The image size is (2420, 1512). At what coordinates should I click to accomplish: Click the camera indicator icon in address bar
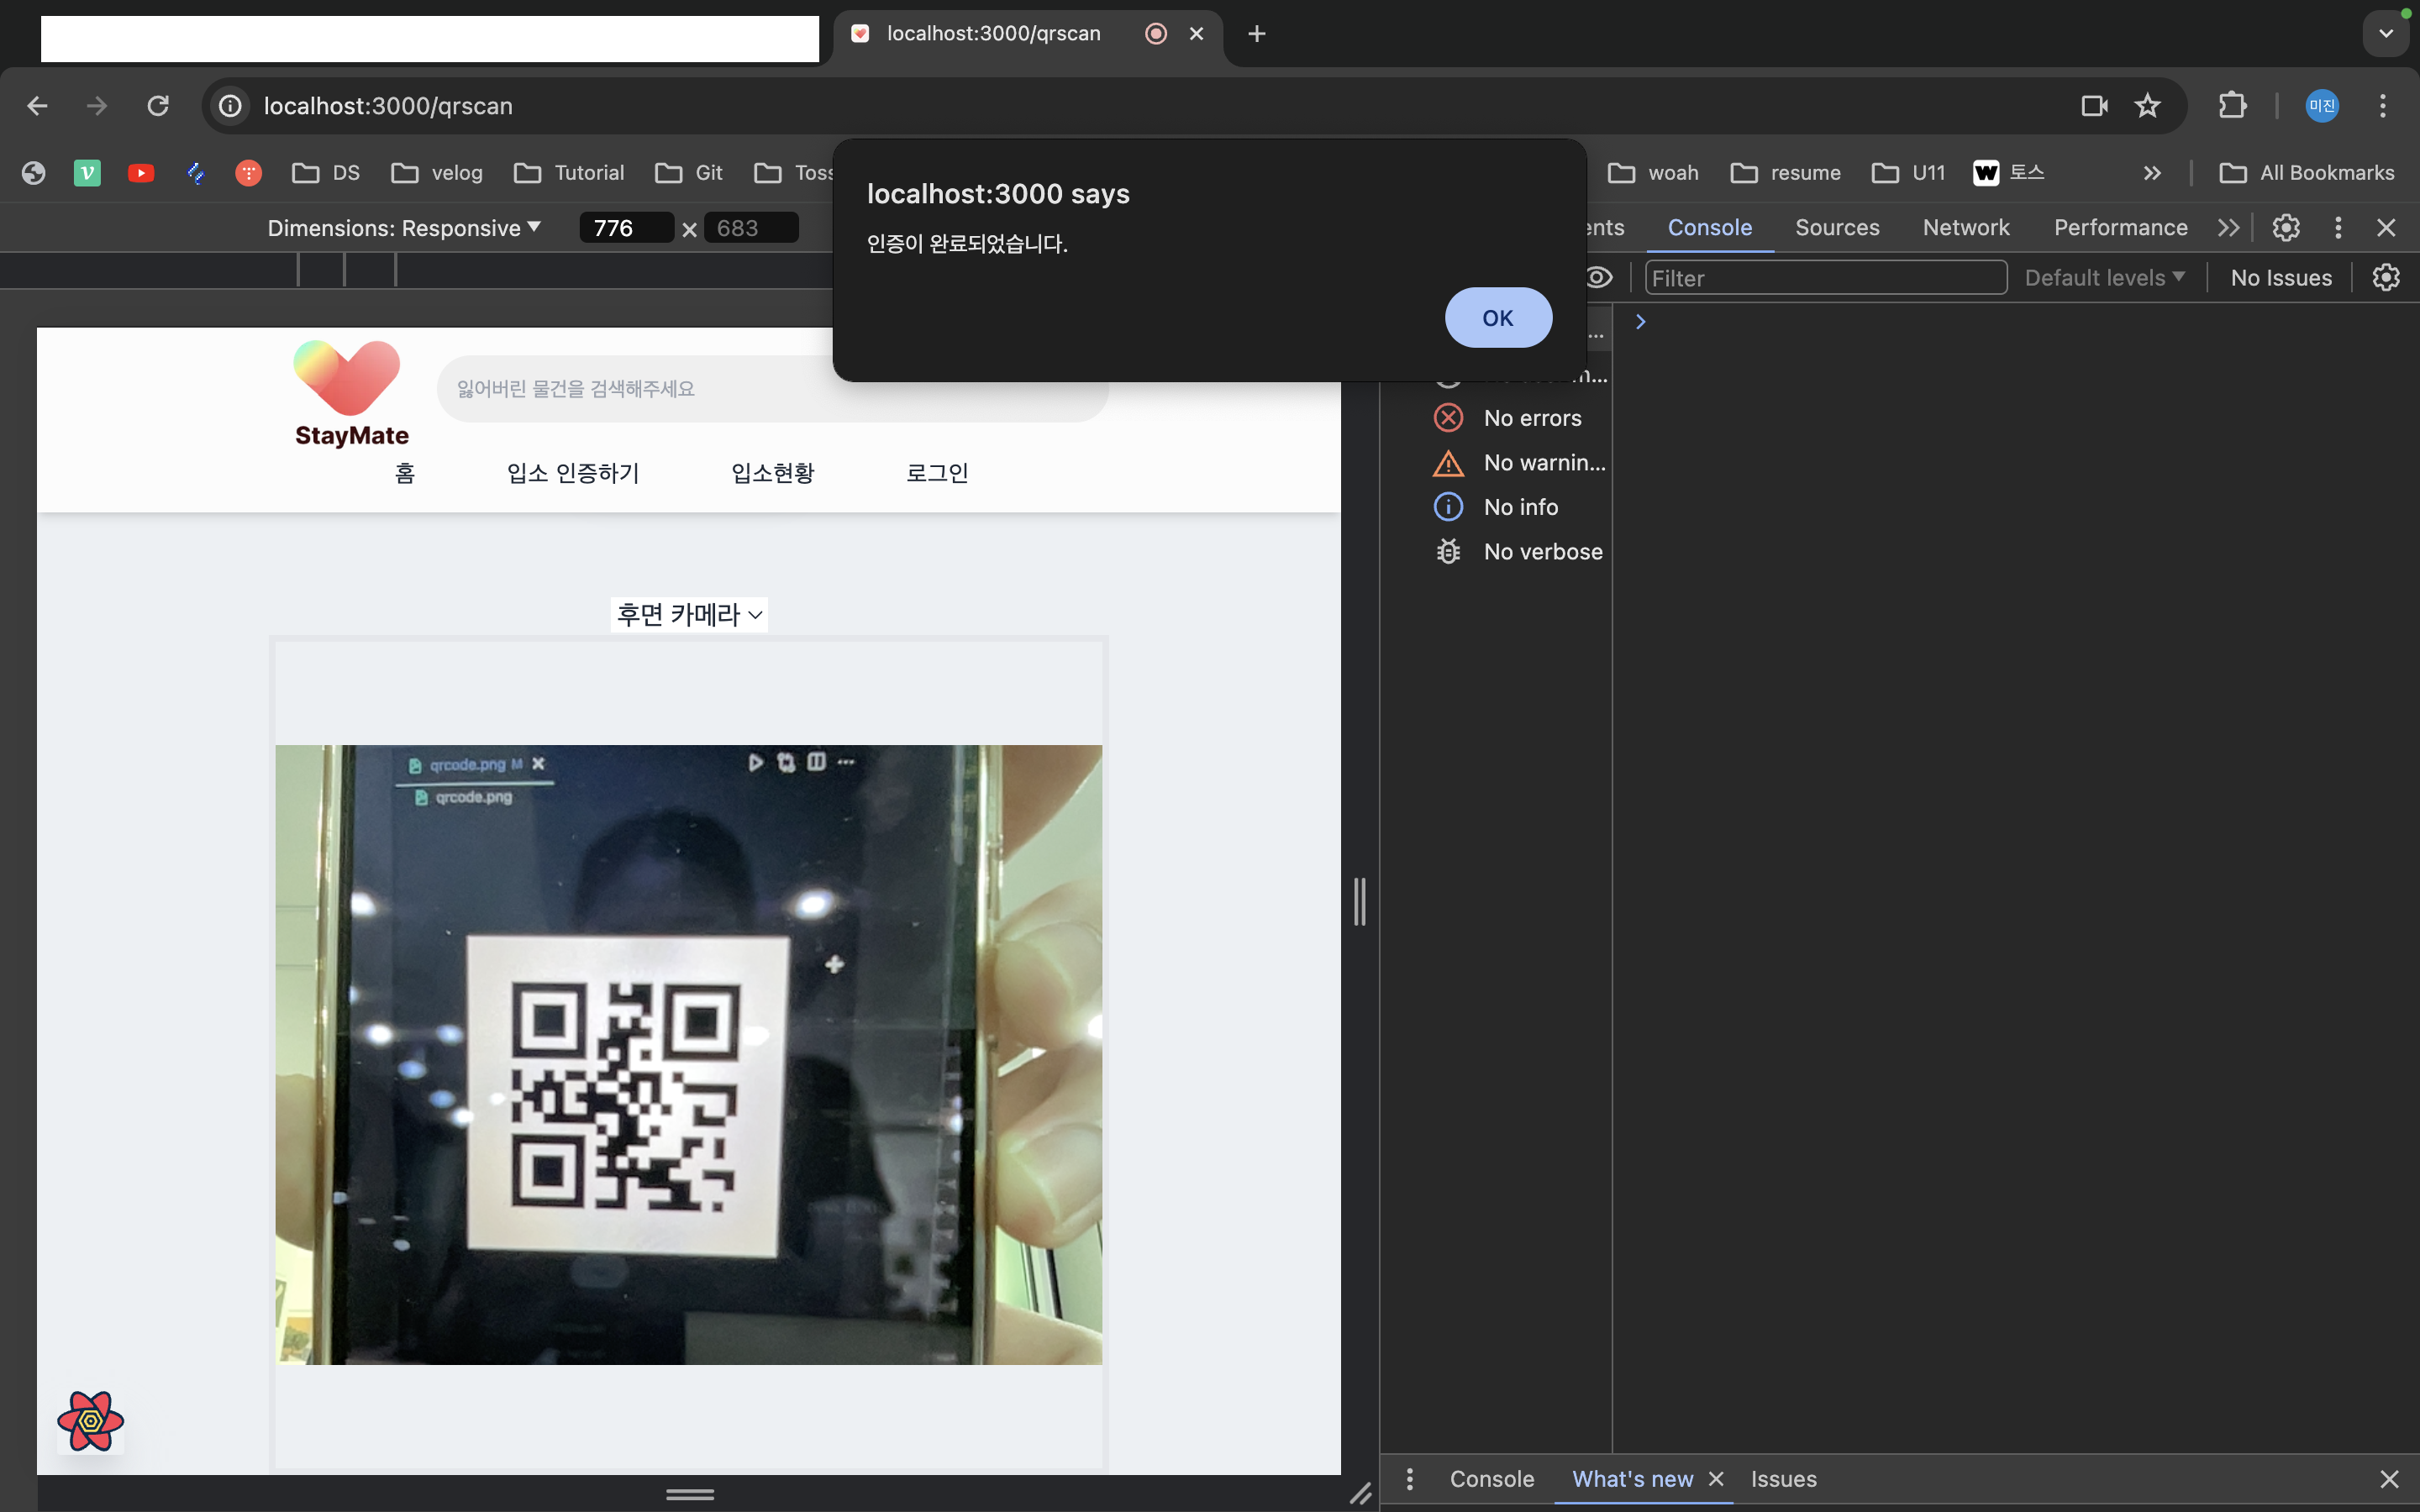coord(2093,106)
